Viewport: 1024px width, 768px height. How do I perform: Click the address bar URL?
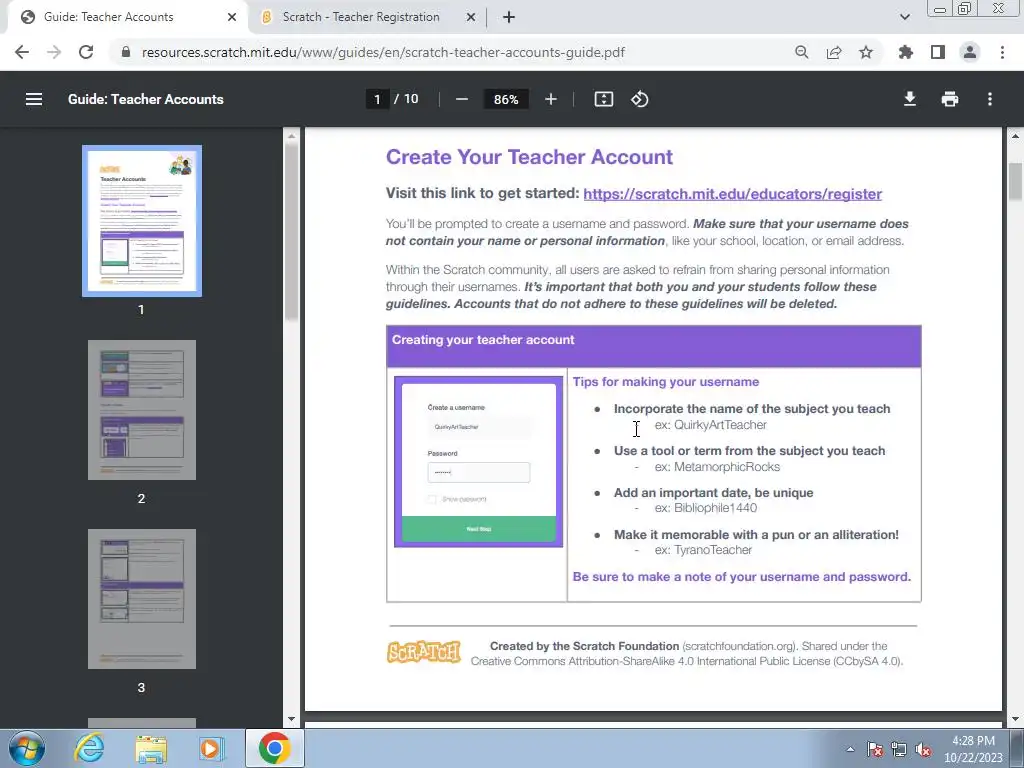pos(383,52)
